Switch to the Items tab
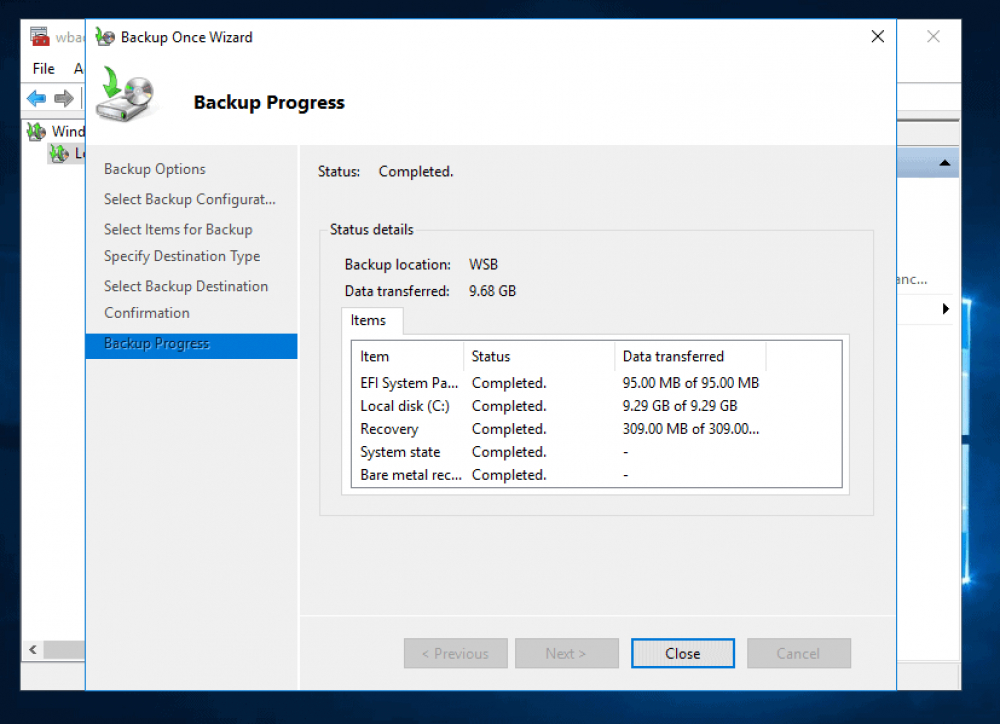This screenshot has width=1000, height=724. (x=371, y=320)
